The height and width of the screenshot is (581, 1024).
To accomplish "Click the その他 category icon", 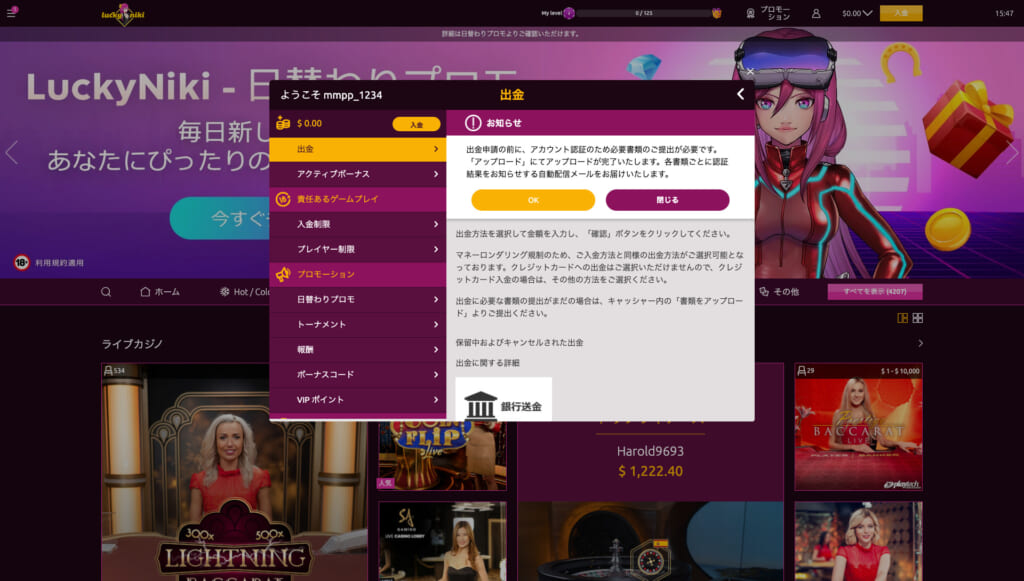I will pyautogui.click(x=763, y=292).
